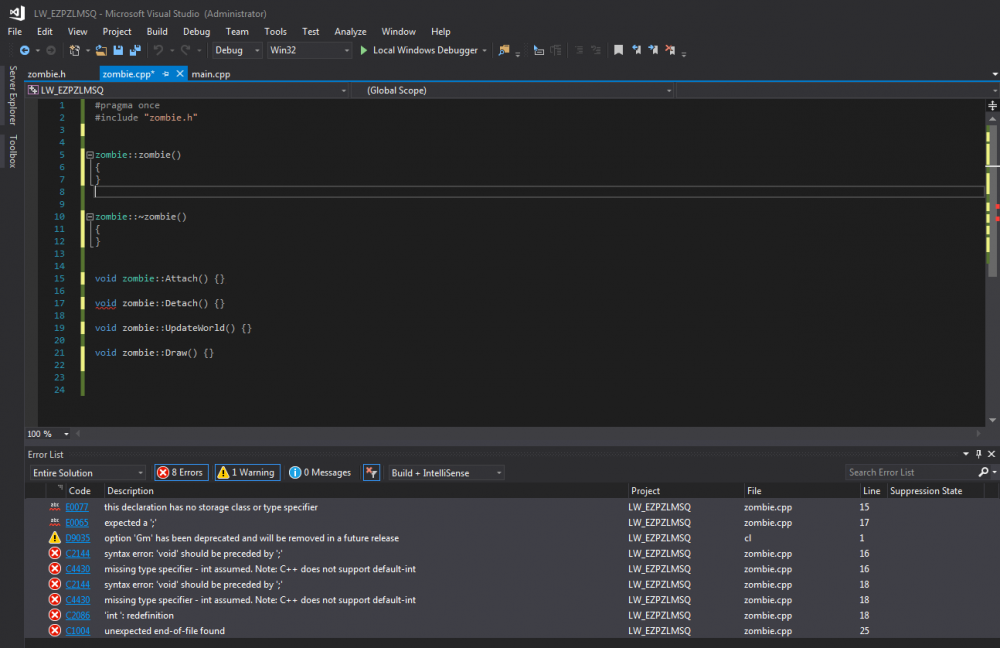Click the New Project toolbar icon
The height and width of the screenshot is (648, 1000).
(x=75, y=50)
